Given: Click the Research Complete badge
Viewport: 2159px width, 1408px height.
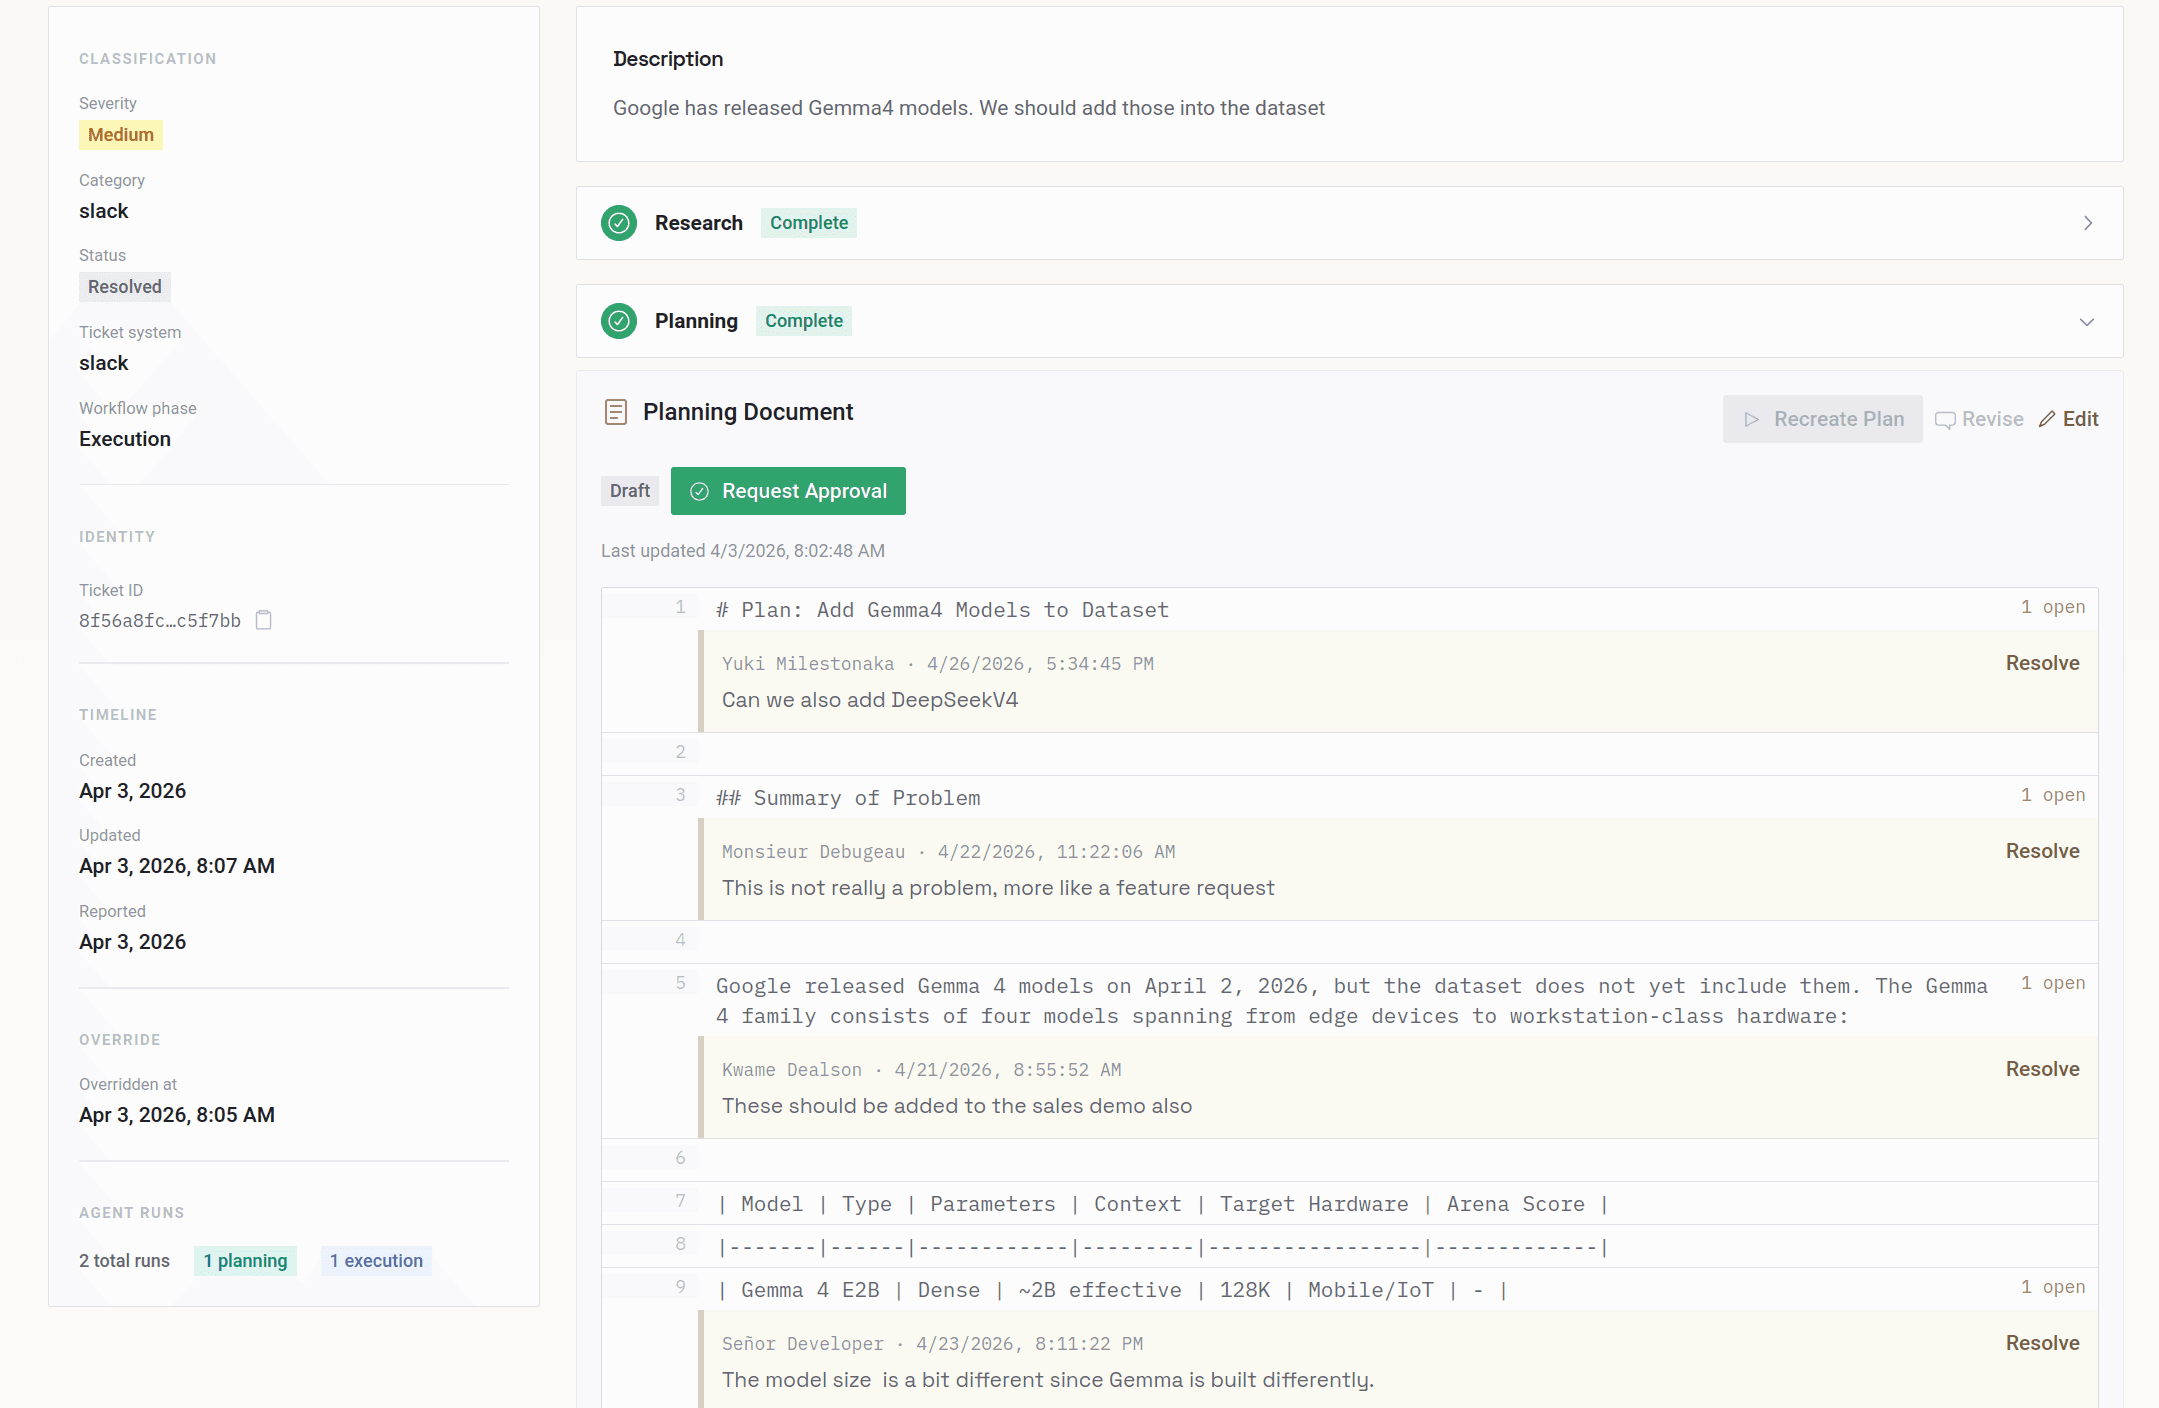Looking at the screenshot, I should tap(809, 223).
